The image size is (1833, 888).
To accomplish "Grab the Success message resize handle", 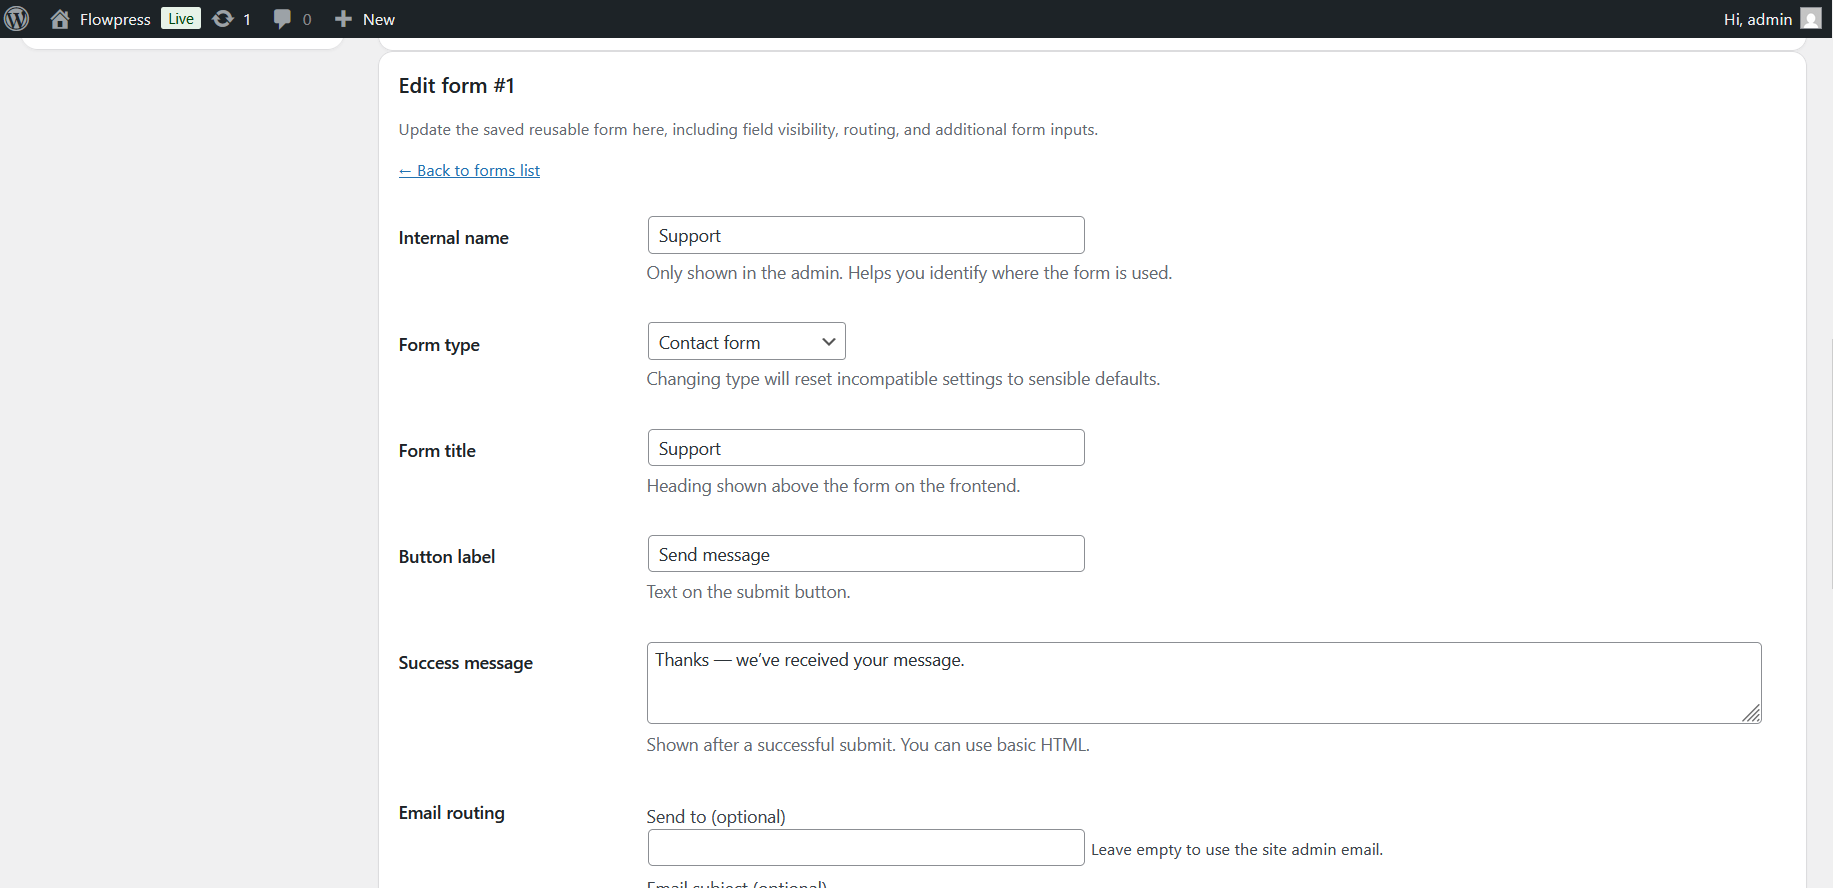I will click(x=1751, y=713).
